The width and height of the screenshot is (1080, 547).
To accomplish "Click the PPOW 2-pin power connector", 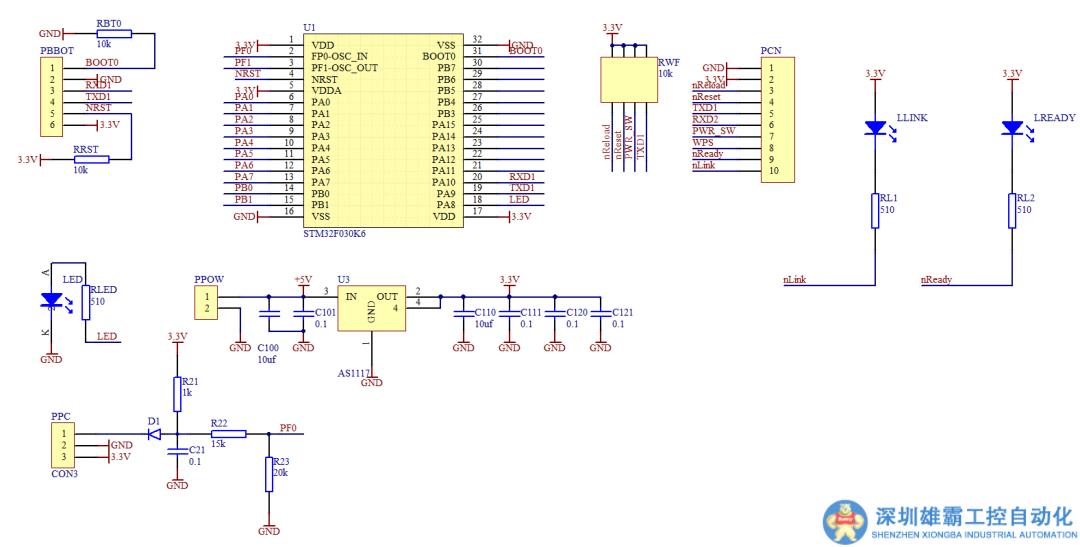I will pos(207,303).
